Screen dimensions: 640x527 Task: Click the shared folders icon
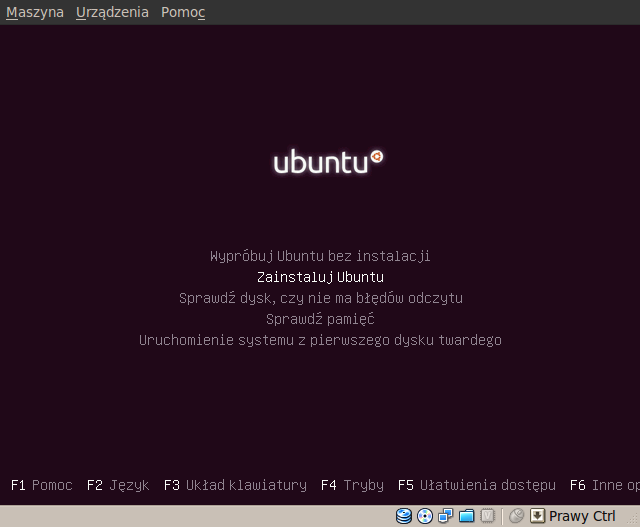pos(467,516)
